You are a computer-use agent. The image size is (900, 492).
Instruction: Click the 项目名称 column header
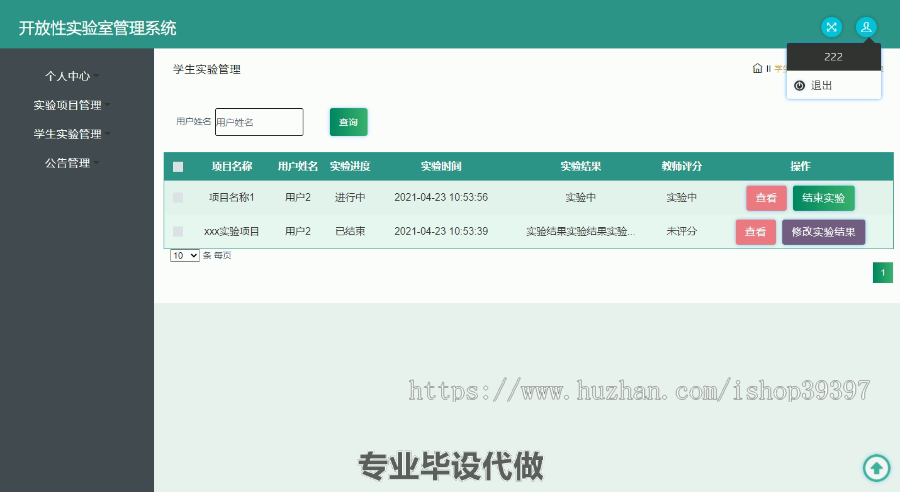(232, 166)
